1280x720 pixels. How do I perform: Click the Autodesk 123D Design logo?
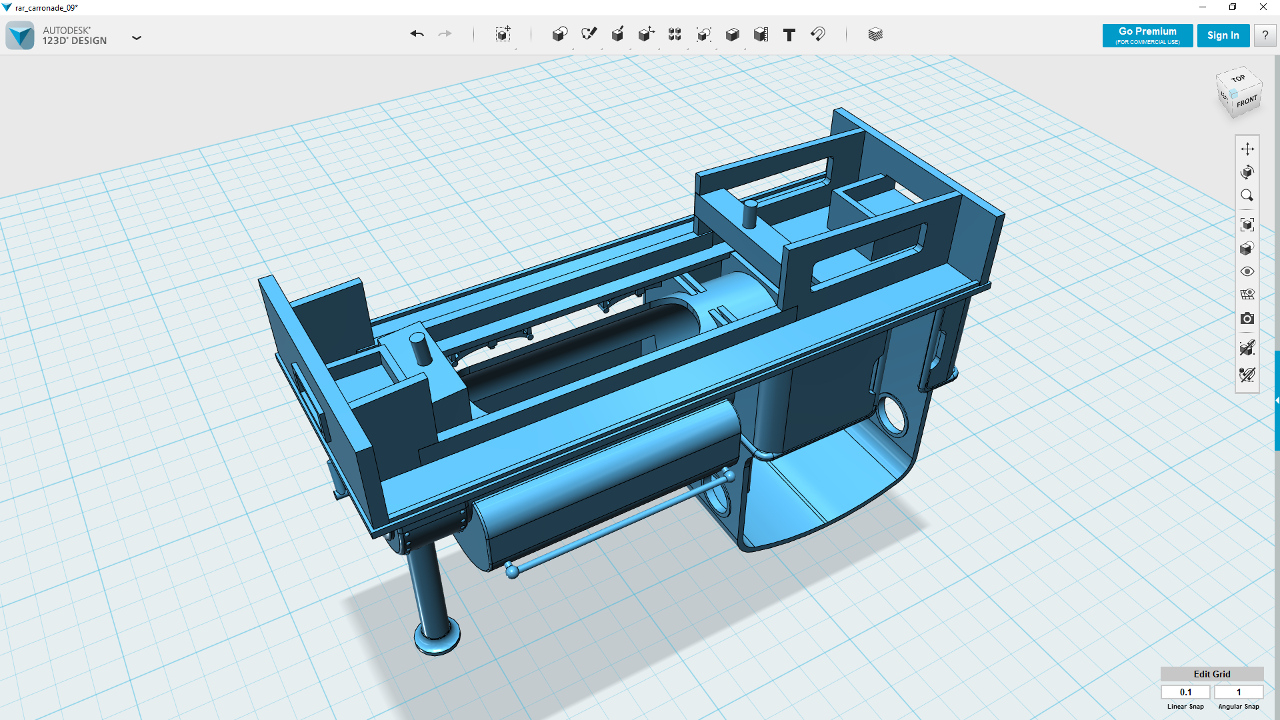20,36
